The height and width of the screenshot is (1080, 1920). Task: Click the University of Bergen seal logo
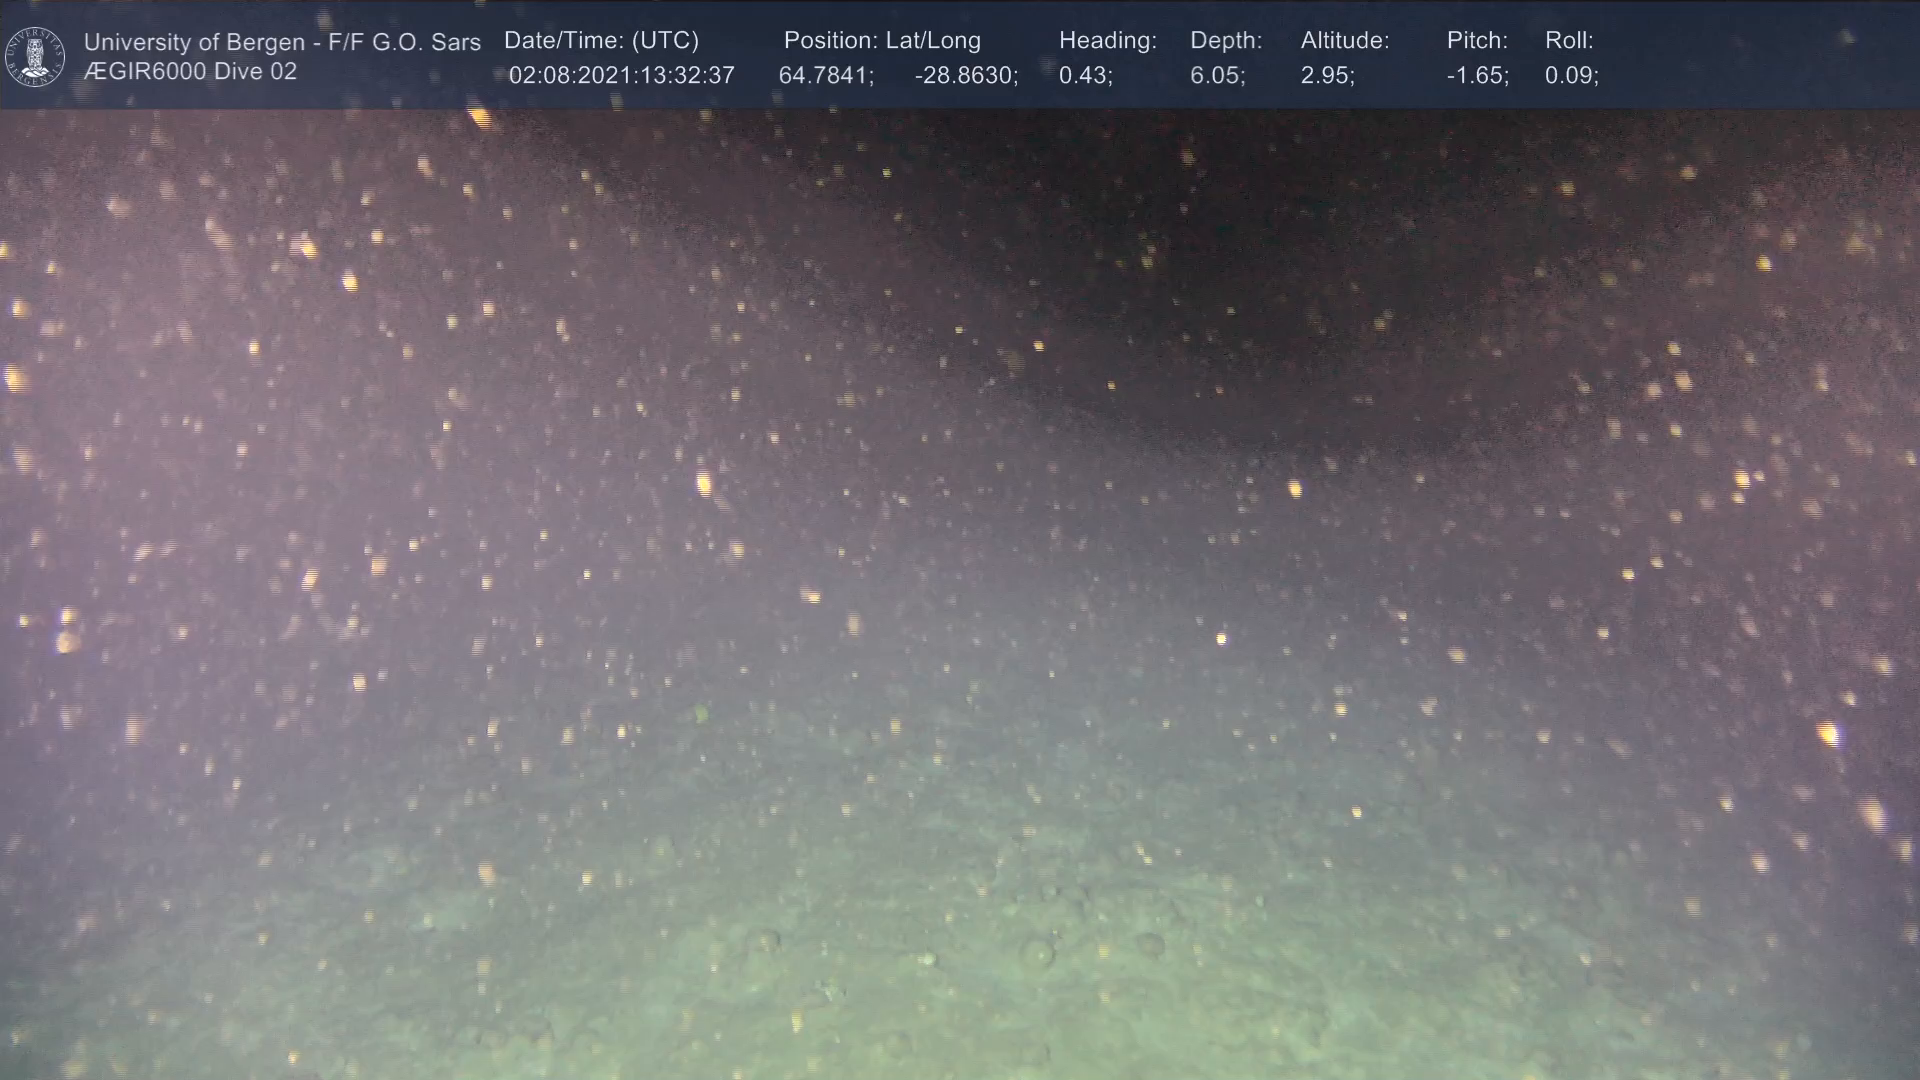pyautogui.click(x=36, y=56)
